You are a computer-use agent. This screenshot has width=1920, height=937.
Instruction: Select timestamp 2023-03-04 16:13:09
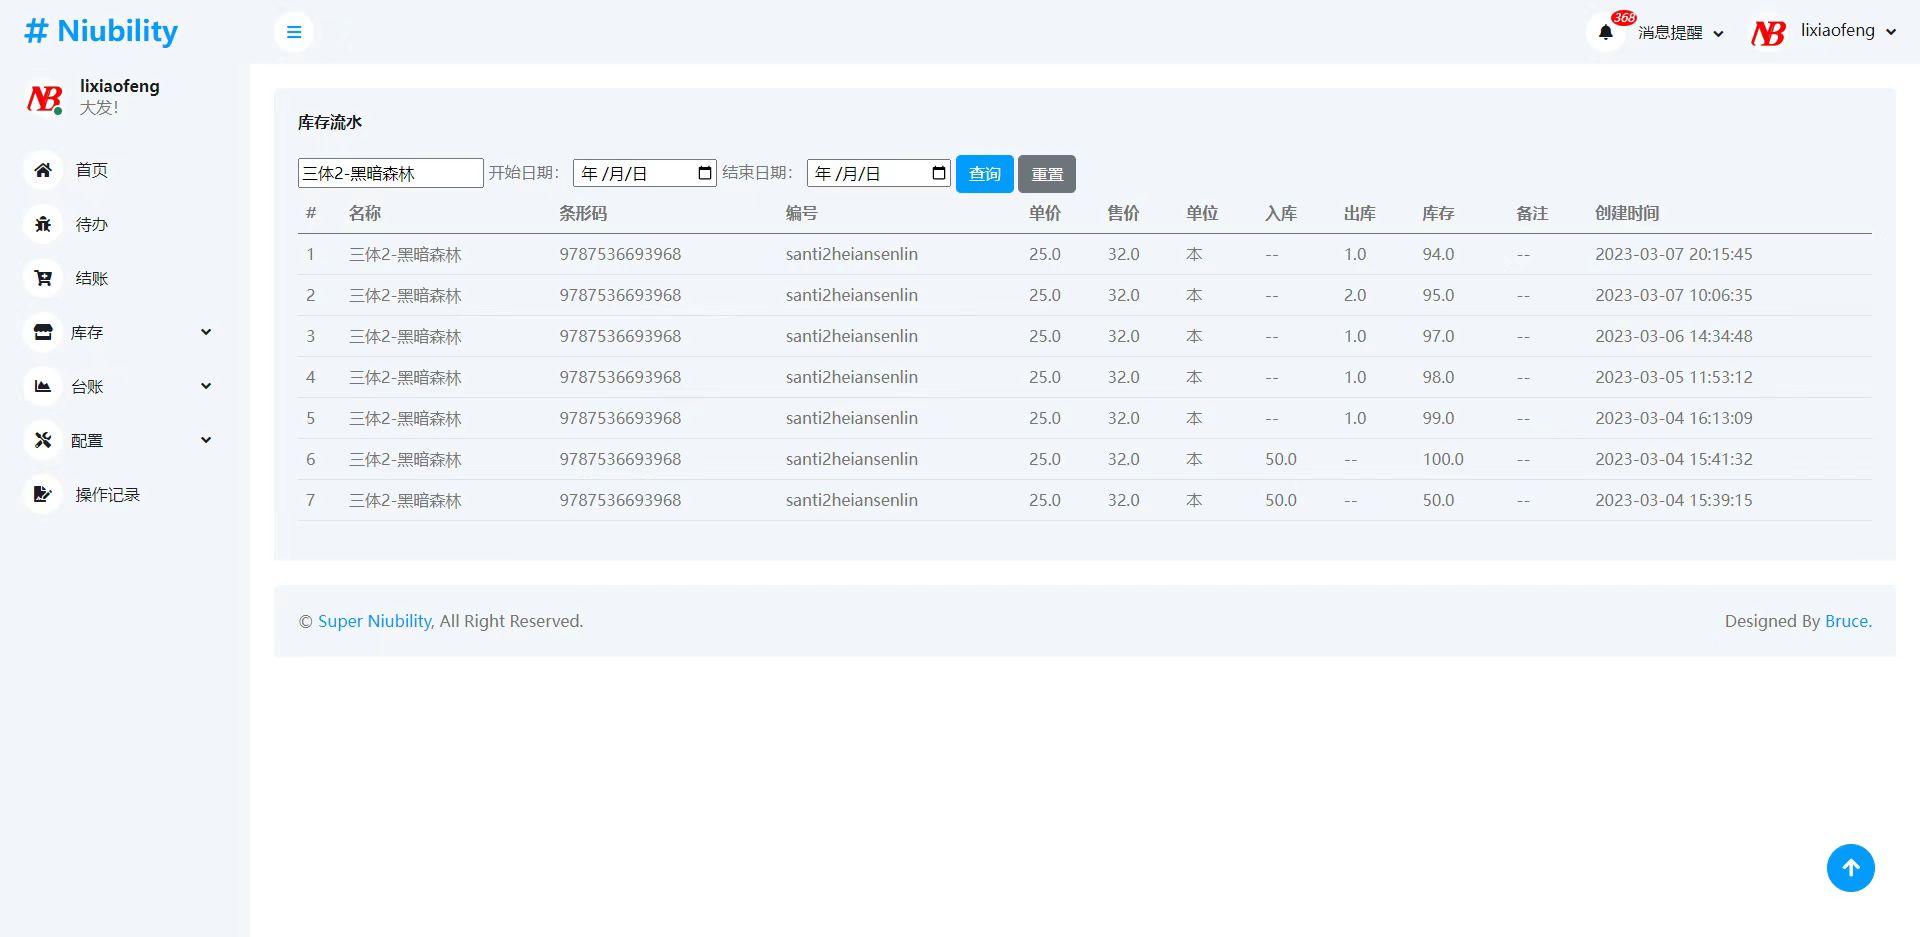click(1674, 418)
